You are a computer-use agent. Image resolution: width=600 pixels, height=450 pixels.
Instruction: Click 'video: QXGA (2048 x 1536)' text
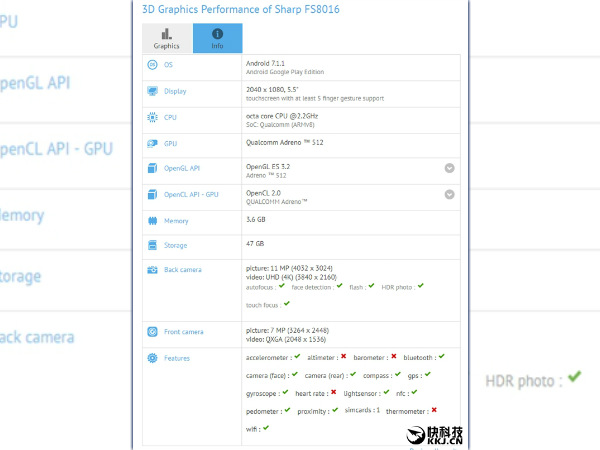(x=286, y=339)
